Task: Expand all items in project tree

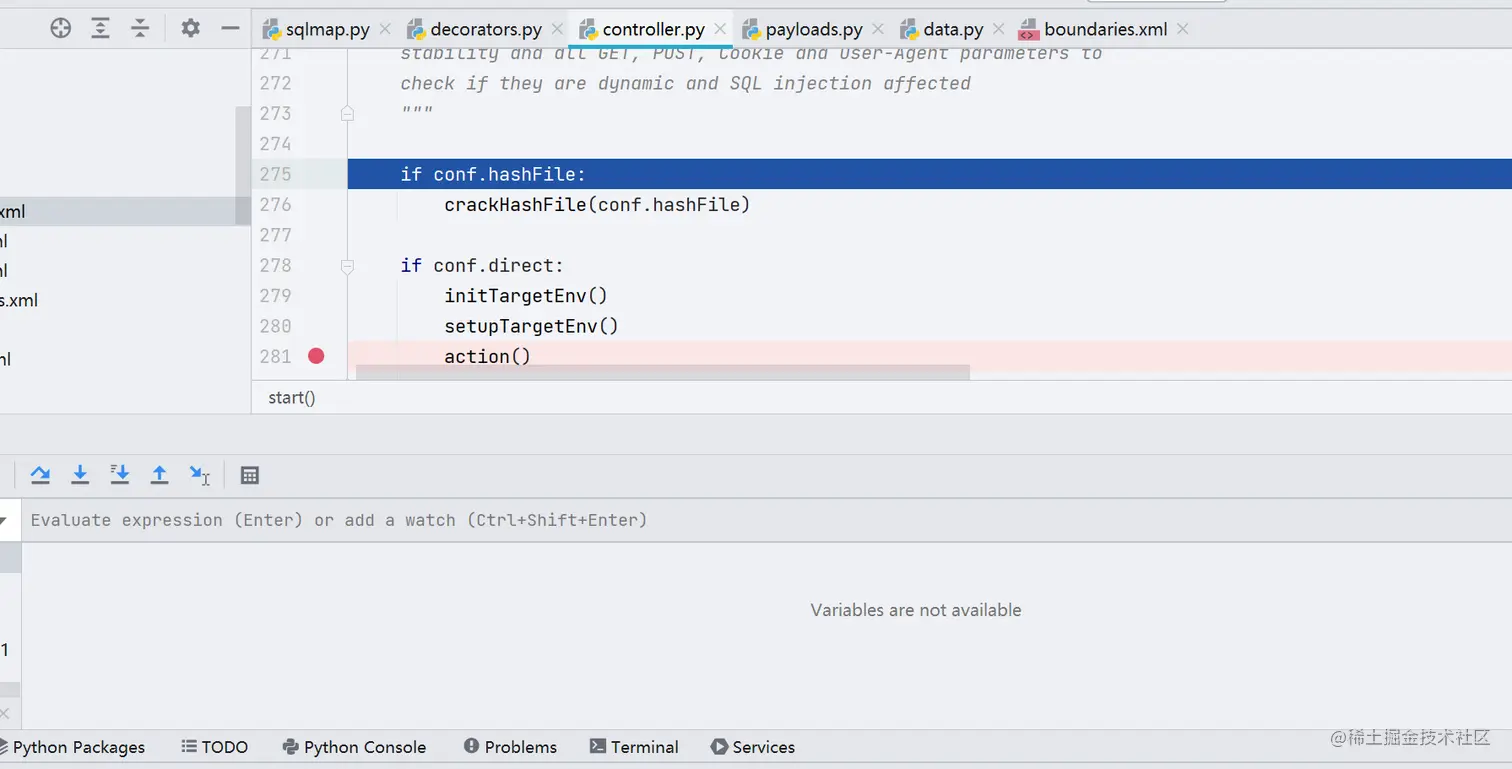Action: 100,28
